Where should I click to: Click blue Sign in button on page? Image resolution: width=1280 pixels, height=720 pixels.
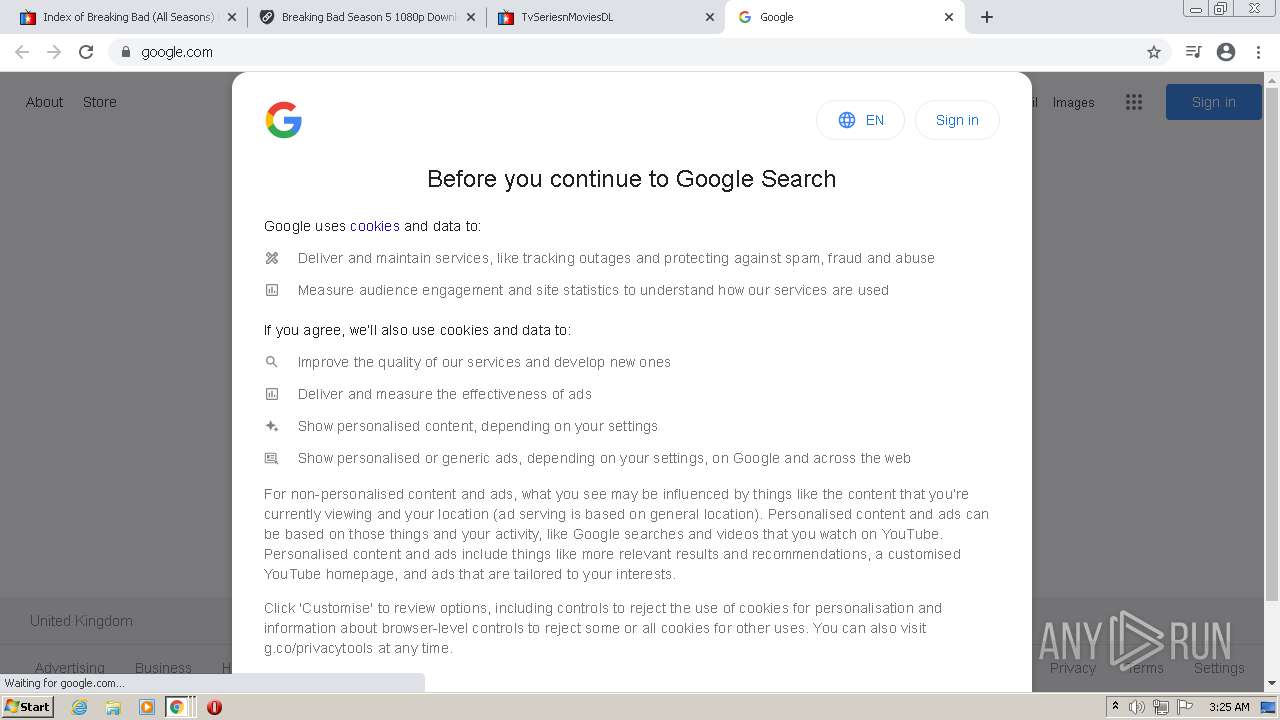coord(1213,102)
